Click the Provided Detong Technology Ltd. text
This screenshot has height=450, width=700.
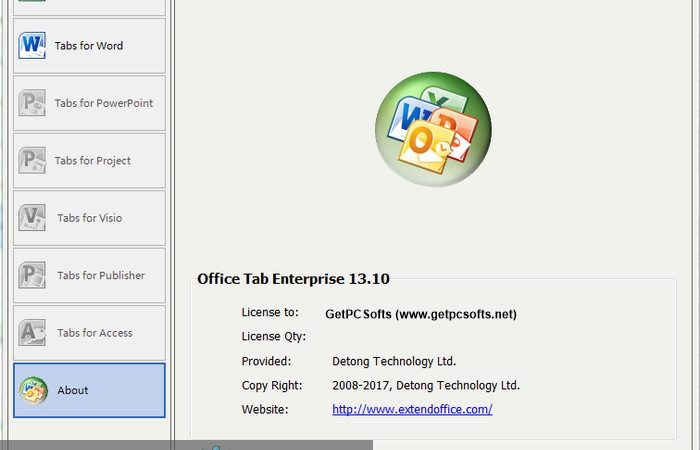(x=394, y=361)
